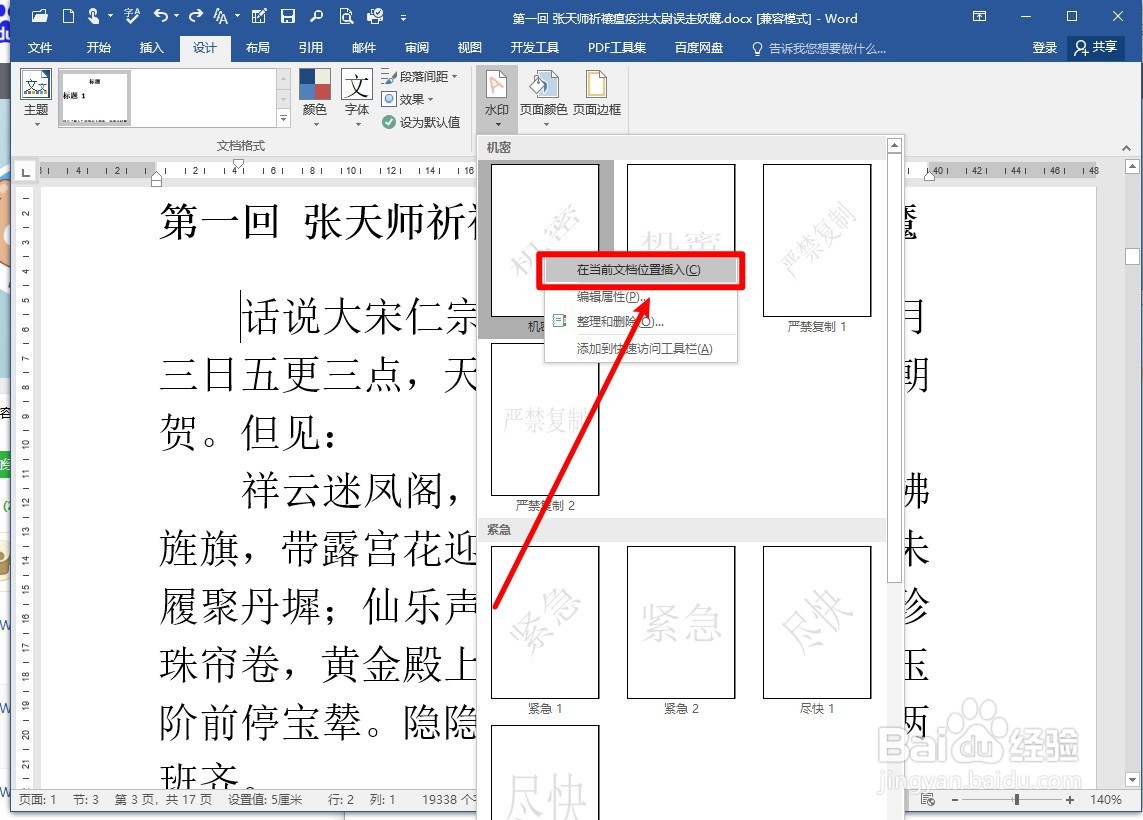Switch to web layout view icon
The height and width of the screenshot is (820, 1143).
click(x=928, y=800)
